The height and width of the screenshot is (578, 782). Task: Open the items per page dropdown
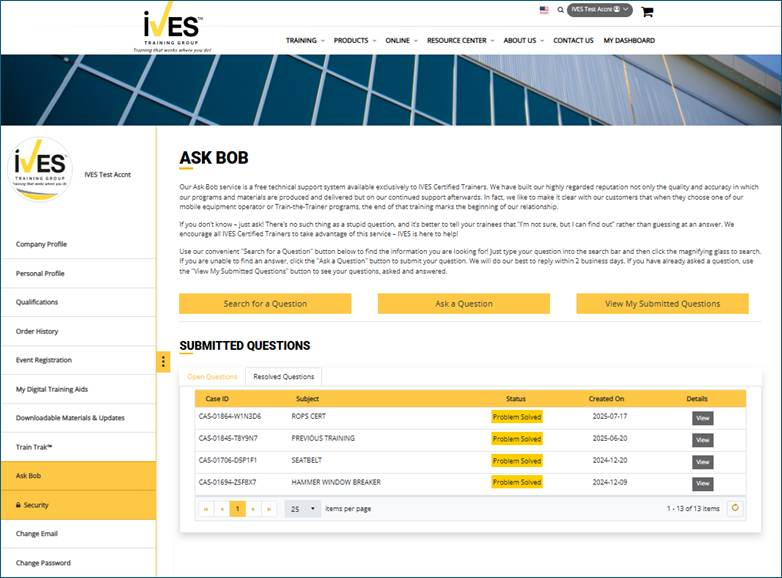pyautogui.click(x=302, y=508)
